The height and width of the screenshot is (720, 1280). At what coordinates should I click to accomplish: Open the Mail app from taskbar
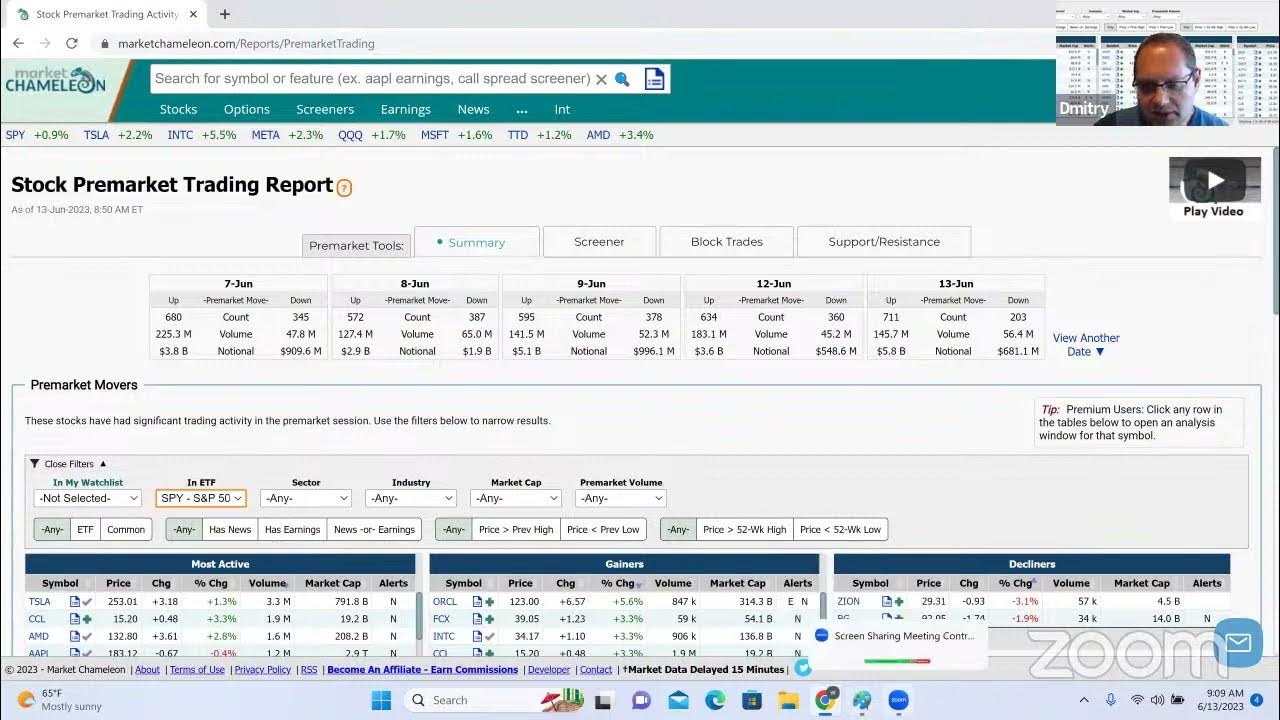coord(678,700)
